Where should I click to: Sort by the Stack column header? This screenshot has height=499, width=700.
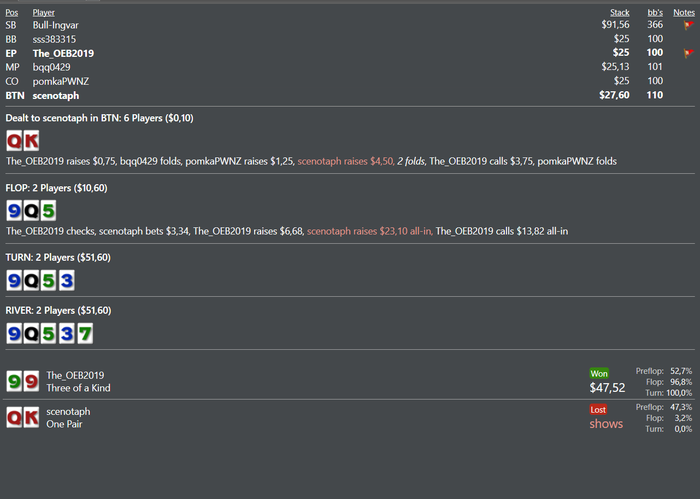point(620,12)
